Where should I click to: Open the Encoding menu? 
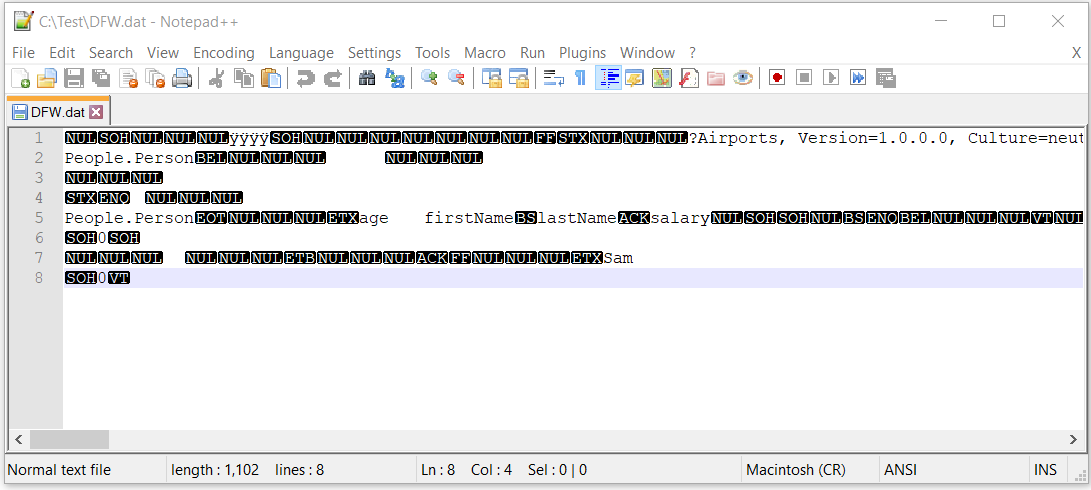pyautogui.click(x=224, y=53)
